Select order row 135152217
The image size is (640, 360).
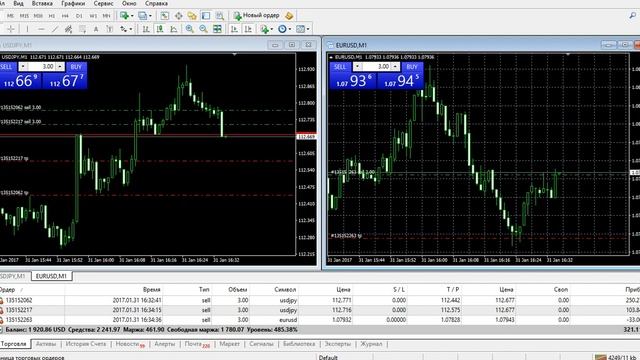click(320, 310)
